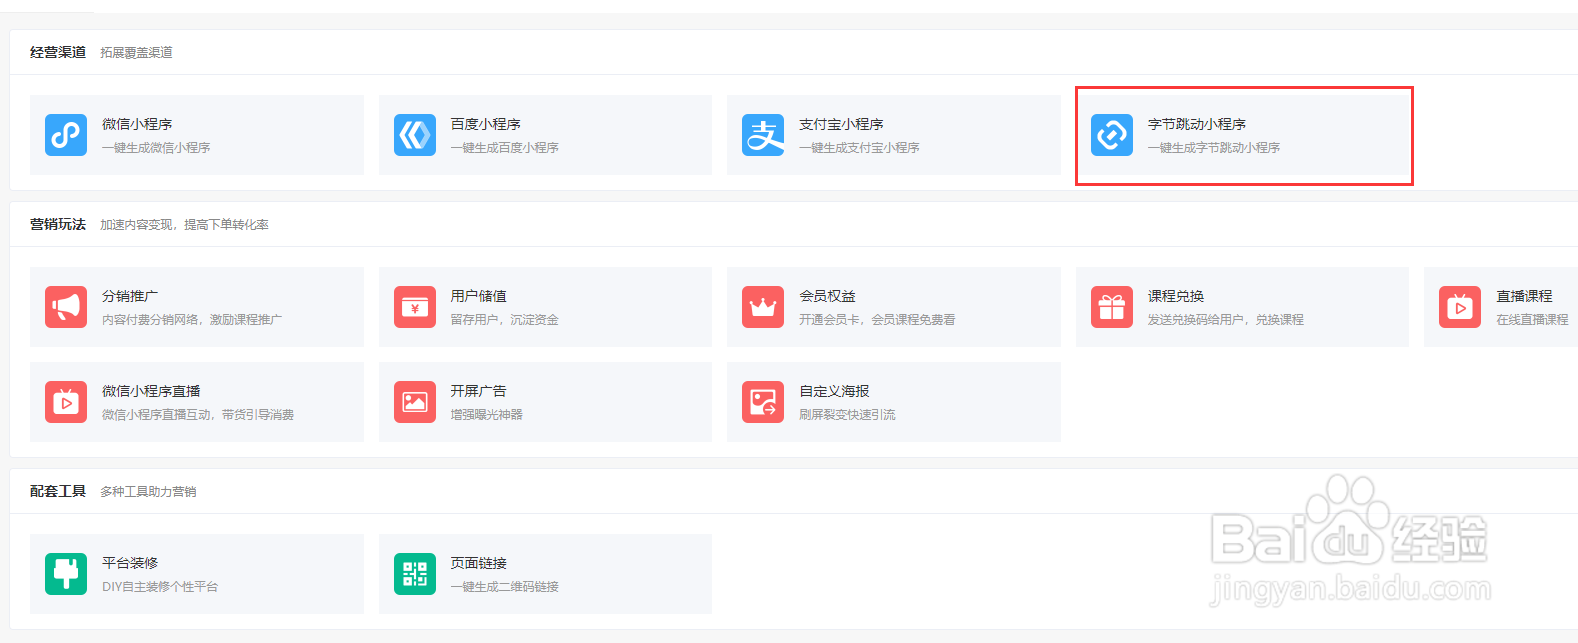Screen dimensions: 1578x643
Task: Open 直播课程 title
Action: (1524, 296)
